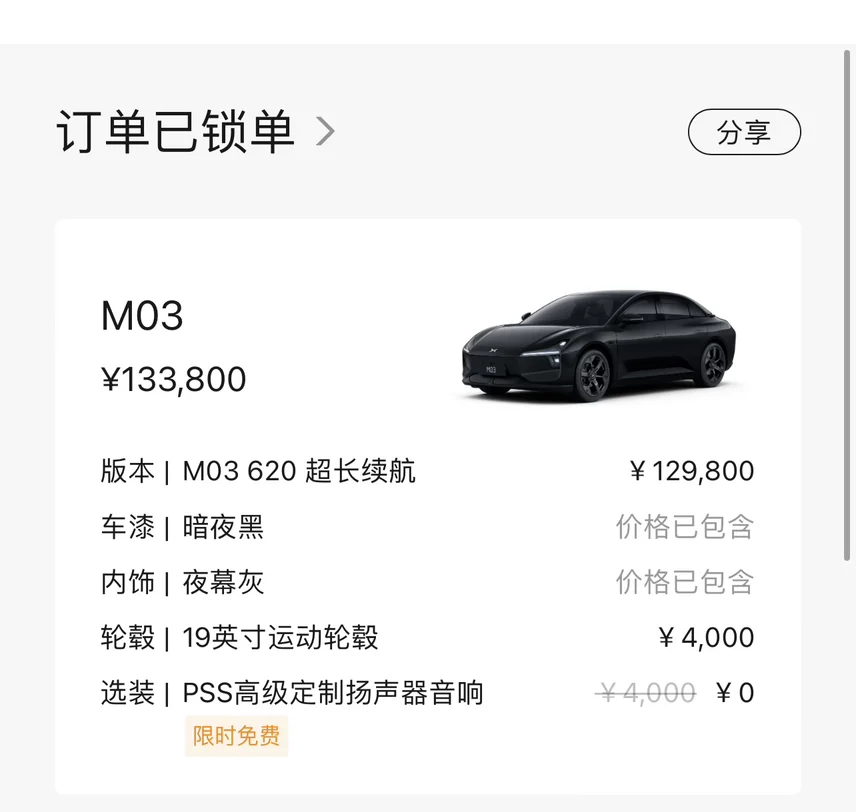
Task: Click the crossed-out ¥4,000 original price
Action: [x=646, y=693]
